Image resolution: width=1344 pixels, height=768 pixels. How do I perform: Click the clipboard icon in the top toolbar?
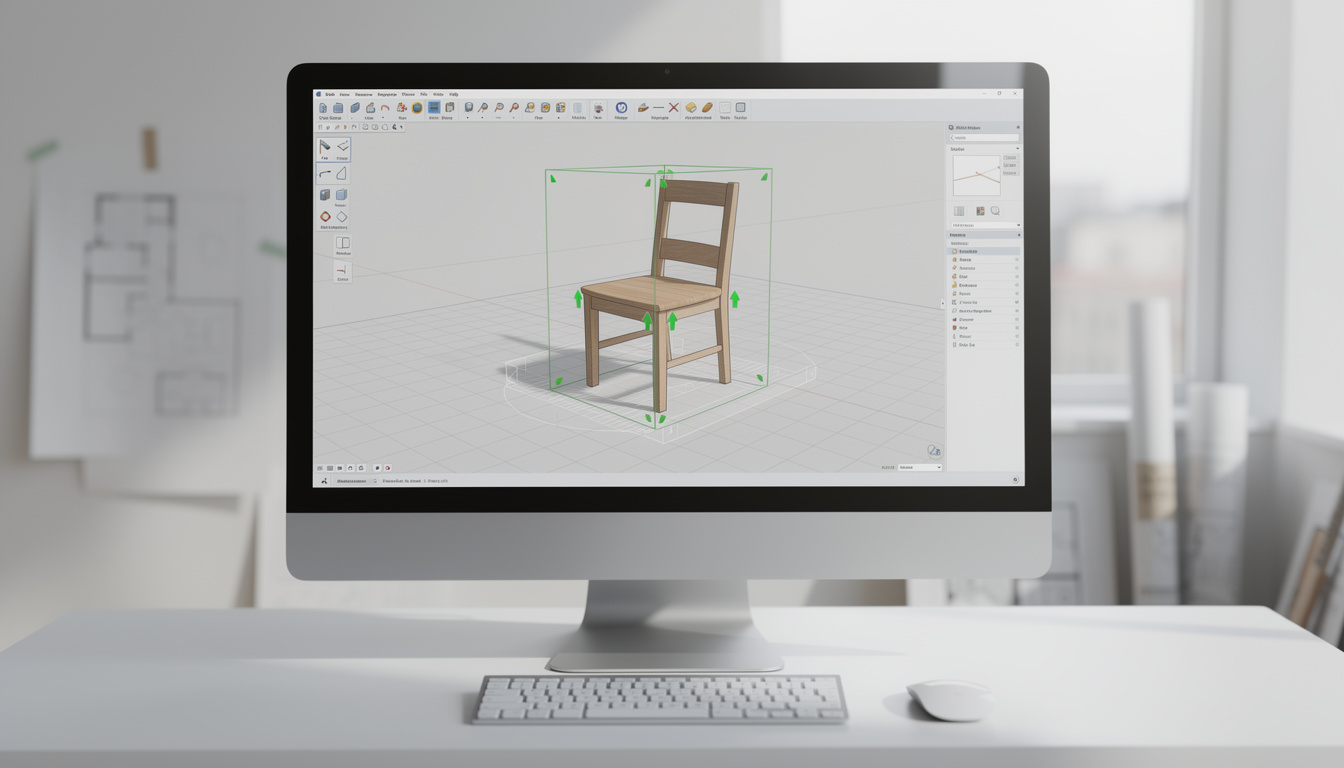[x=449, y=108]
